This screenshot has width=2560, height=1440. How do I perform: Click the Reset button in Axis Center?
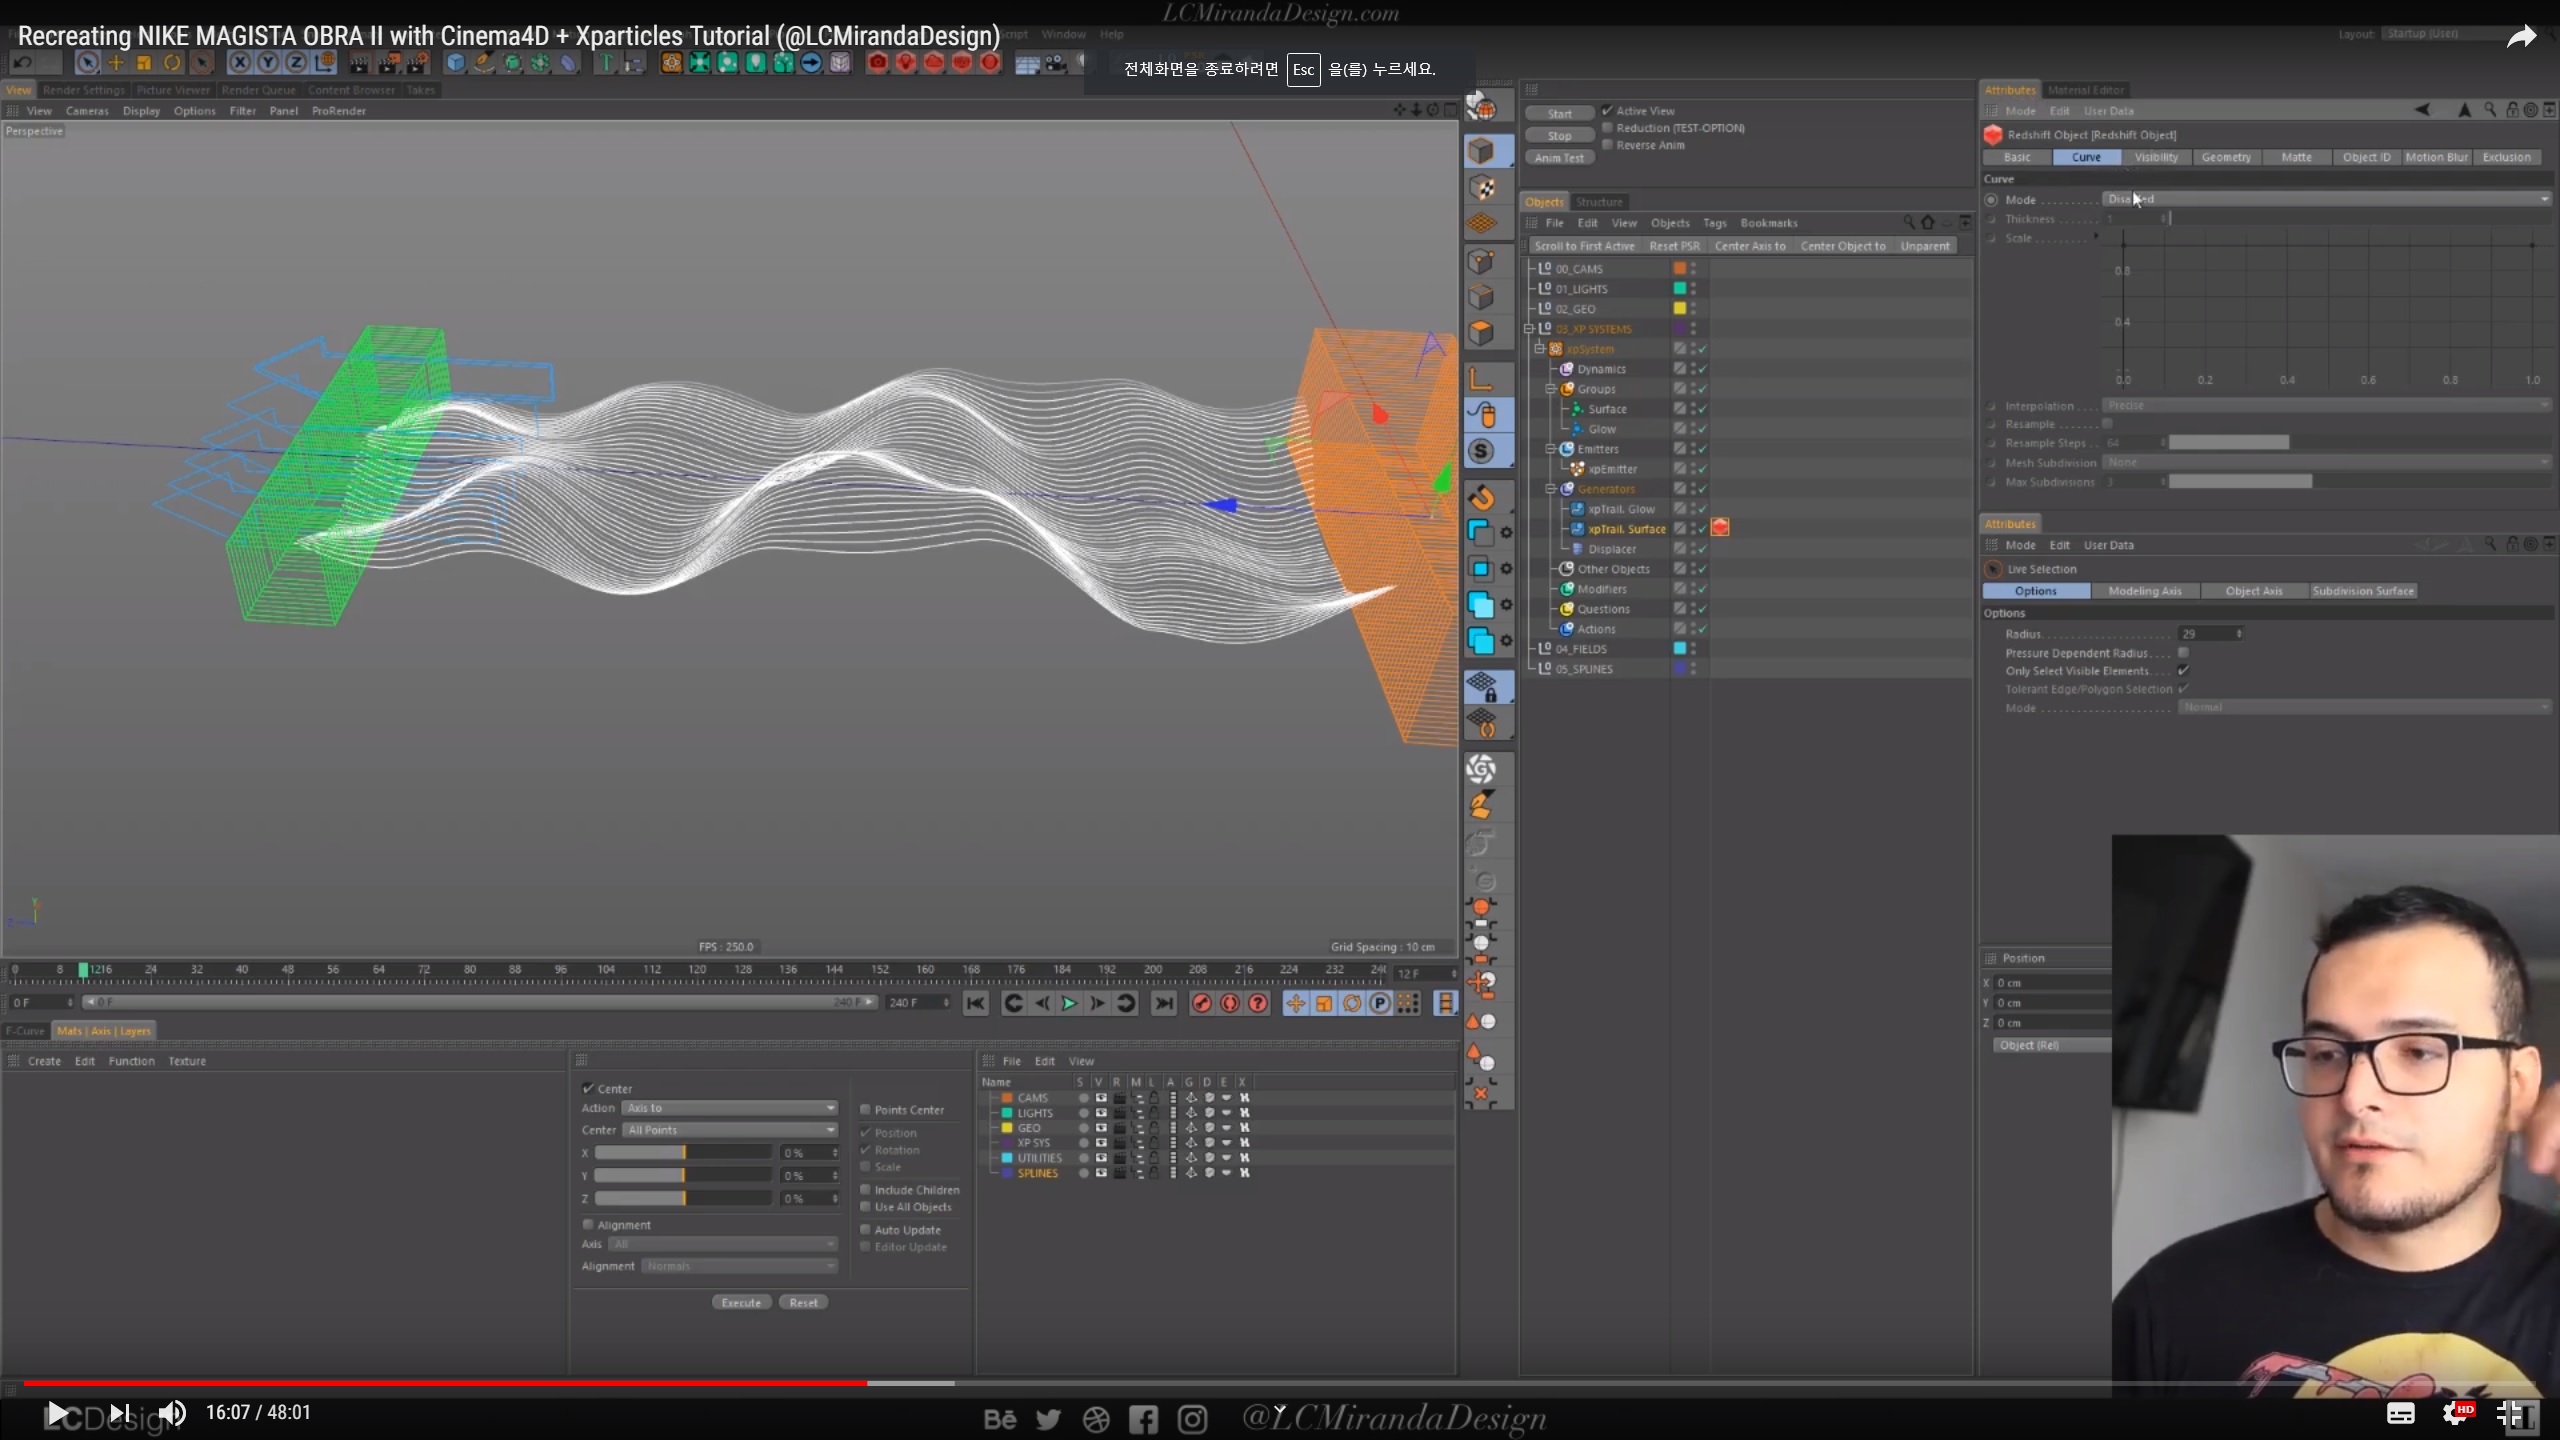[x=804, y=1302]
